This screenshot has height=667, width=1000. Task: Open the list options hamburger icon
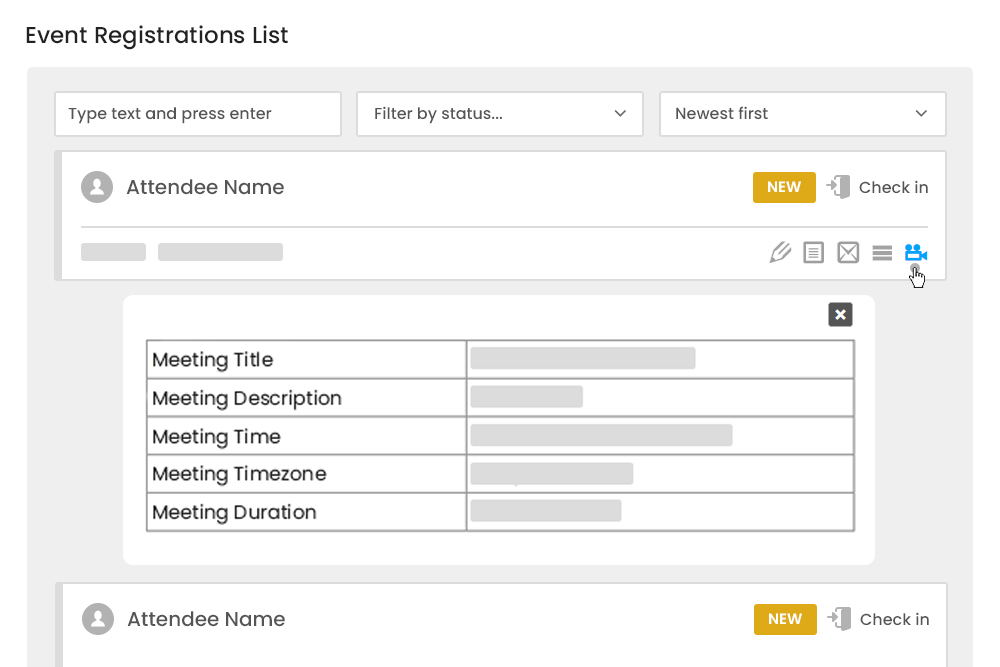coord(881,252)
